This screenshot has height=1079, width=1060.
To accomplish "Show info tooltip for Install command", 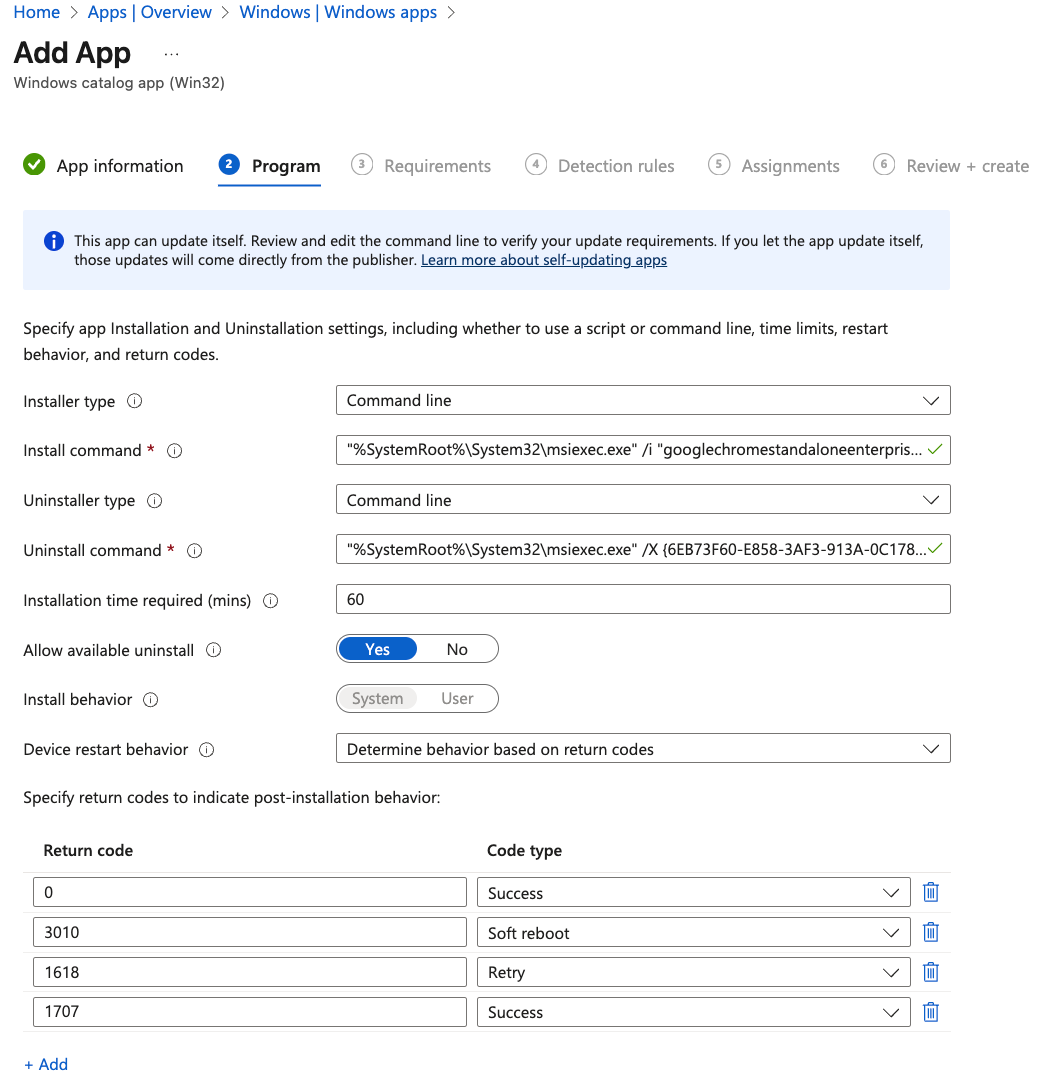I will tap(174, 451).
